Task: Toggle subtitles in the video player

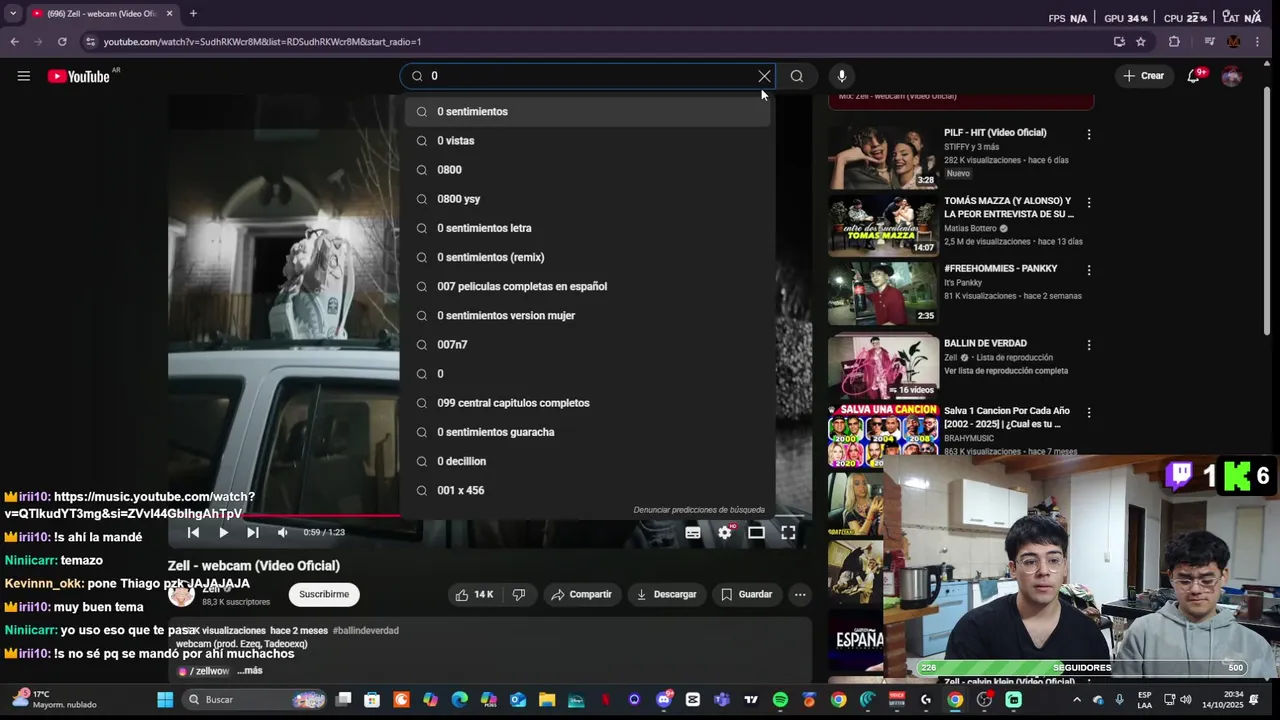Action: point(693,533)
